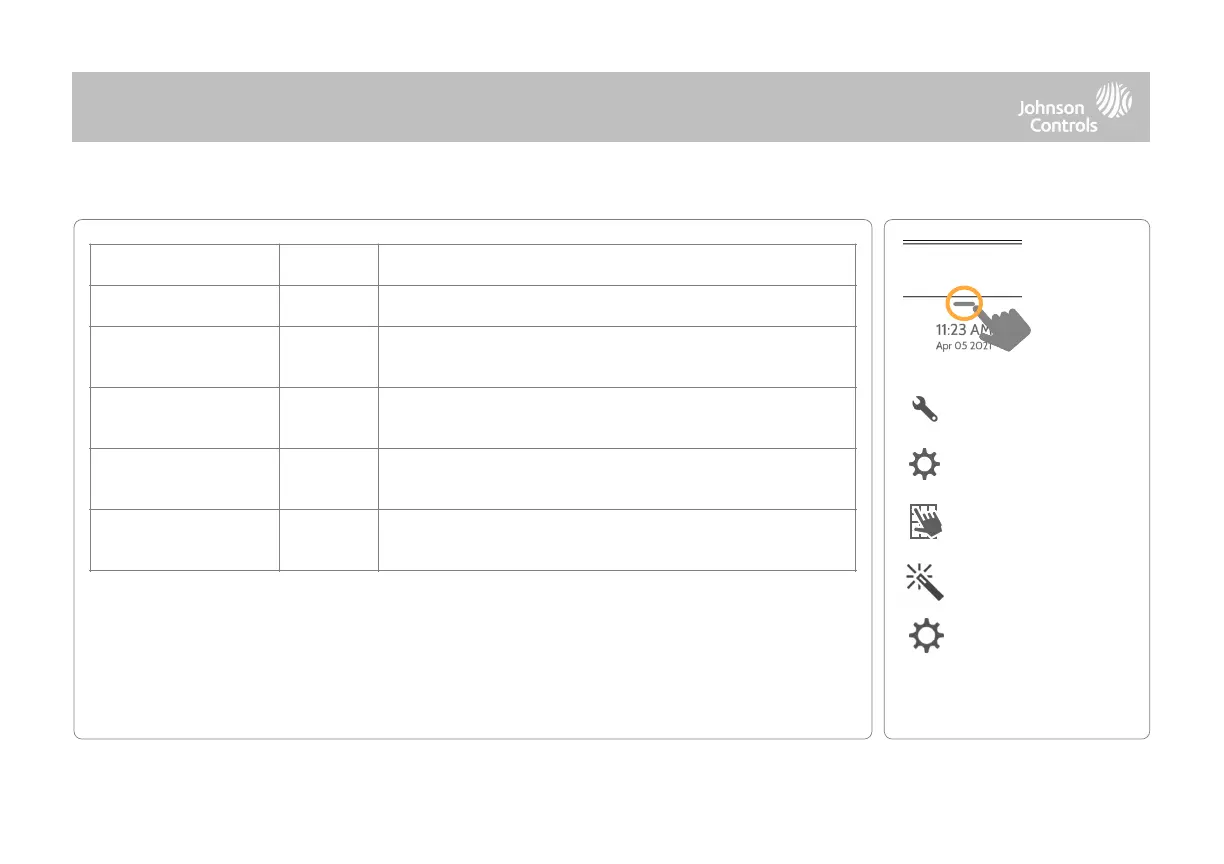Click the top-left cell of the table

[184, 264]
